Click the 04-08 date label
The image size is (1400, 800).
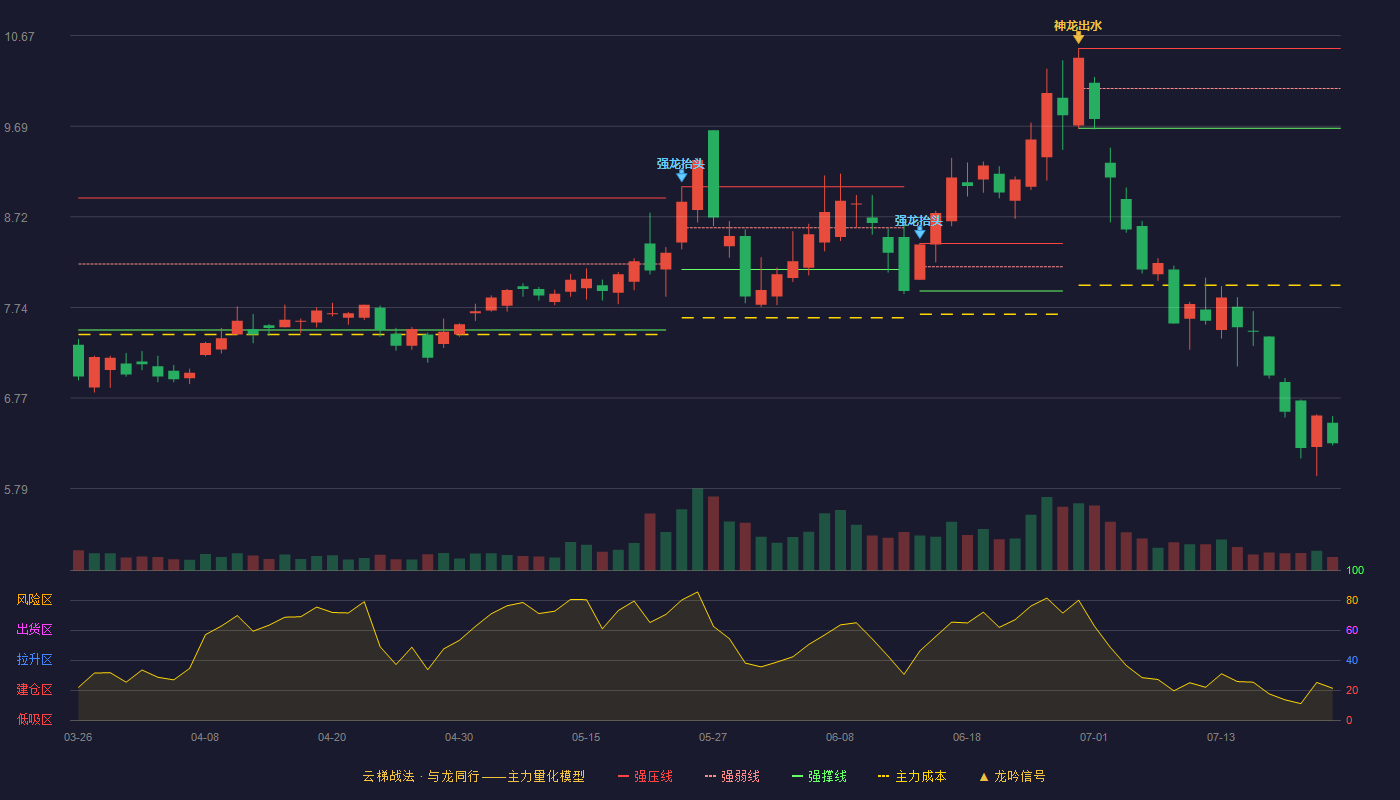pos(205,737)
